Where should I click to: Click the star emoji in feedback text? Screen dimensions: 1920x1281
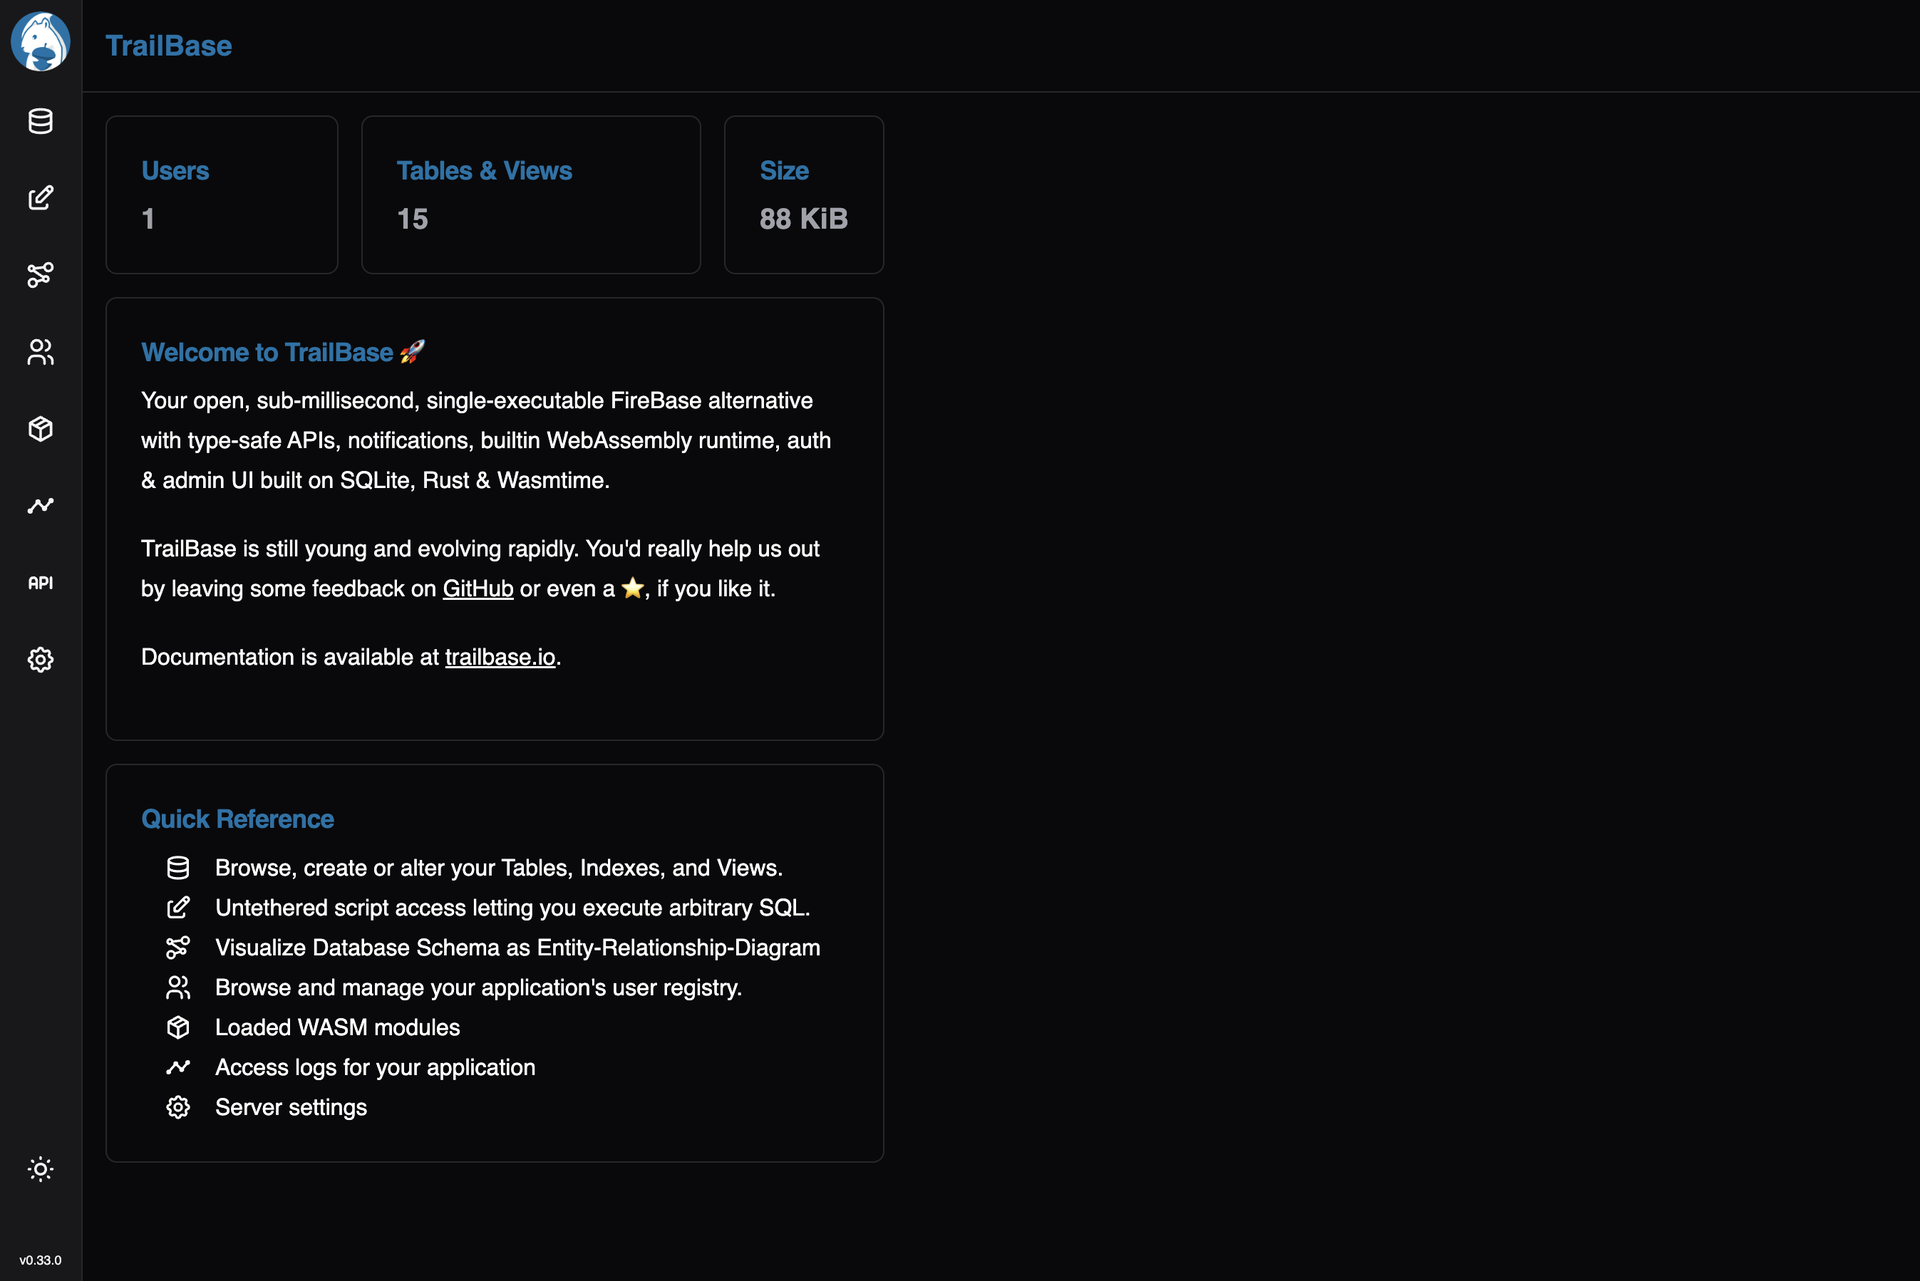click(633, 588)
